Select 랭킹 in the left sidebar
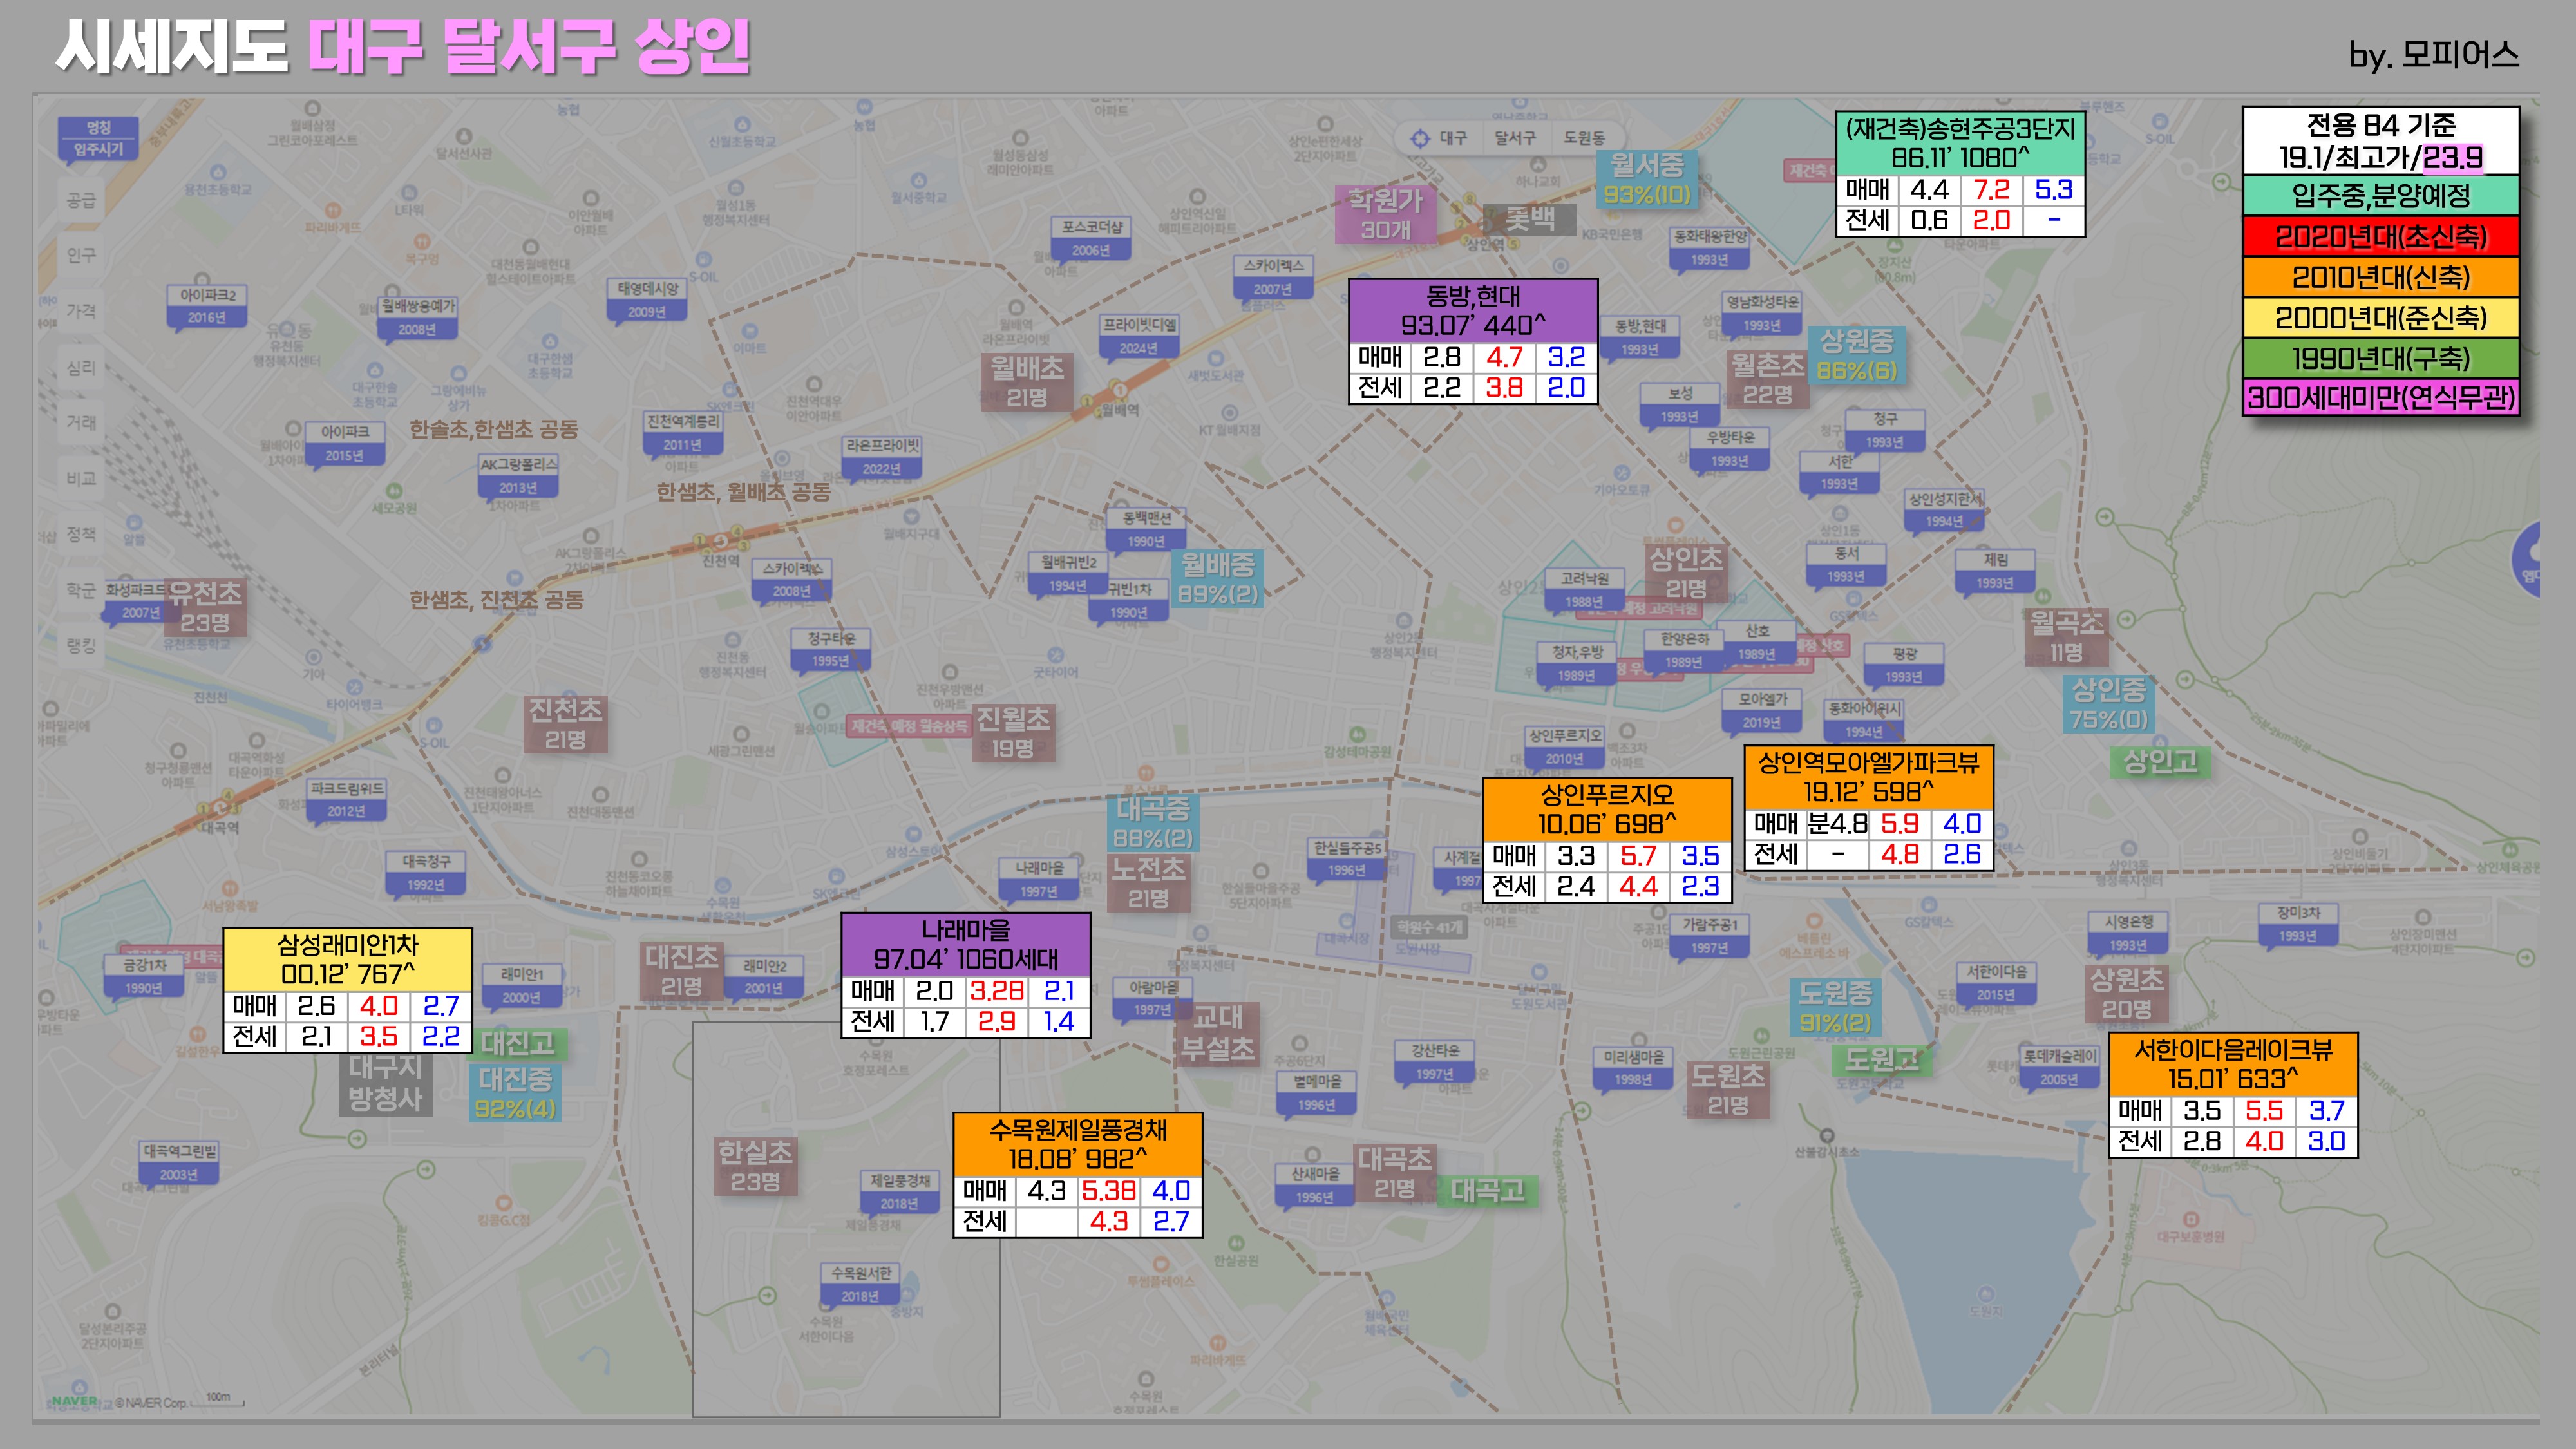The width and height of the screenshot is (2576, 1449). 81,645
